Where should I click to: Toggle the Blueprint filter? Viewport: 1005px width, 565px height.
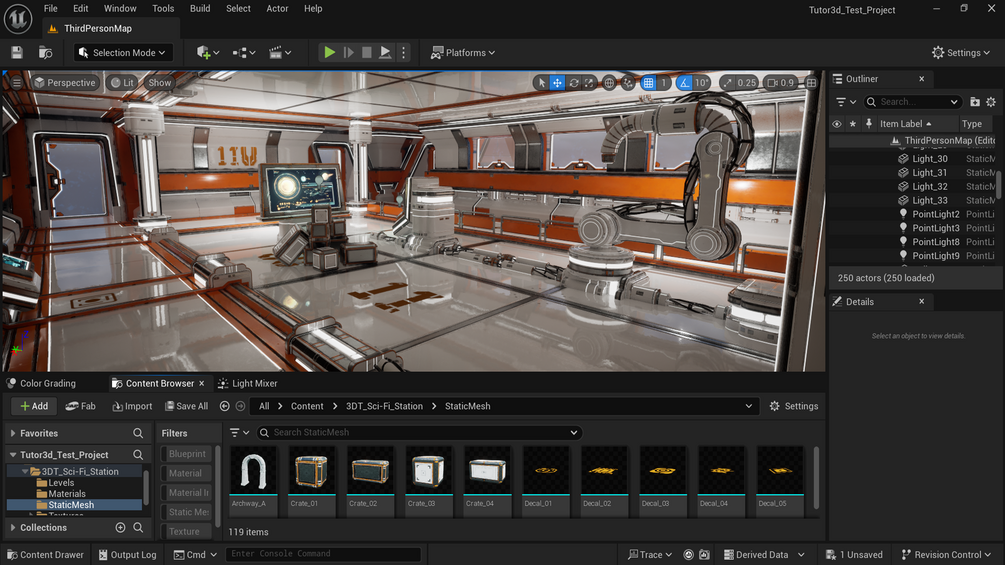click(187, 454)
